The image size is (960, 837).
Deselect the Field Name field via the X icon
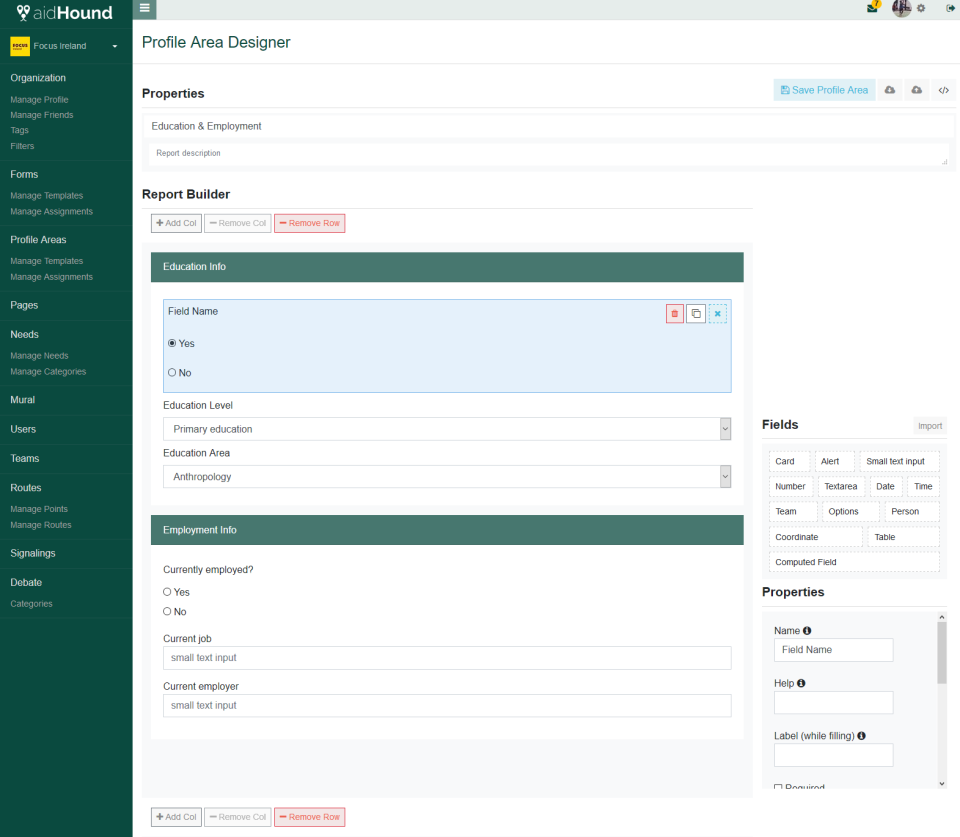[x=718, y=313]
